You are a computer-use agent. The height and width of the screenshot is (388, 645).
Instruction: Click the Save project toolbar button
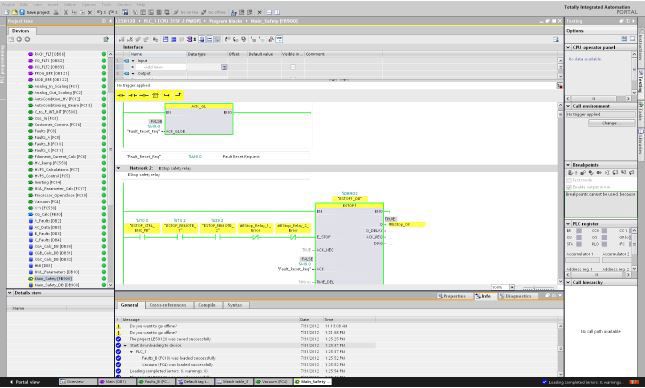pos(35,12)
